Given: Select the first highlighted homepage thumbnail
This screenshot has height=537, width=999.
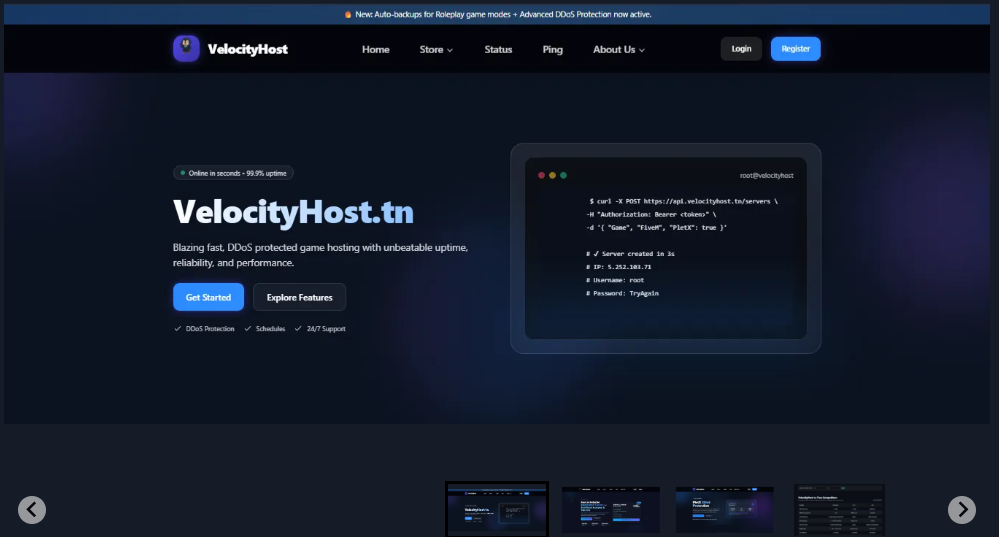Looking at the screenshot, I should tap(497, 508).
